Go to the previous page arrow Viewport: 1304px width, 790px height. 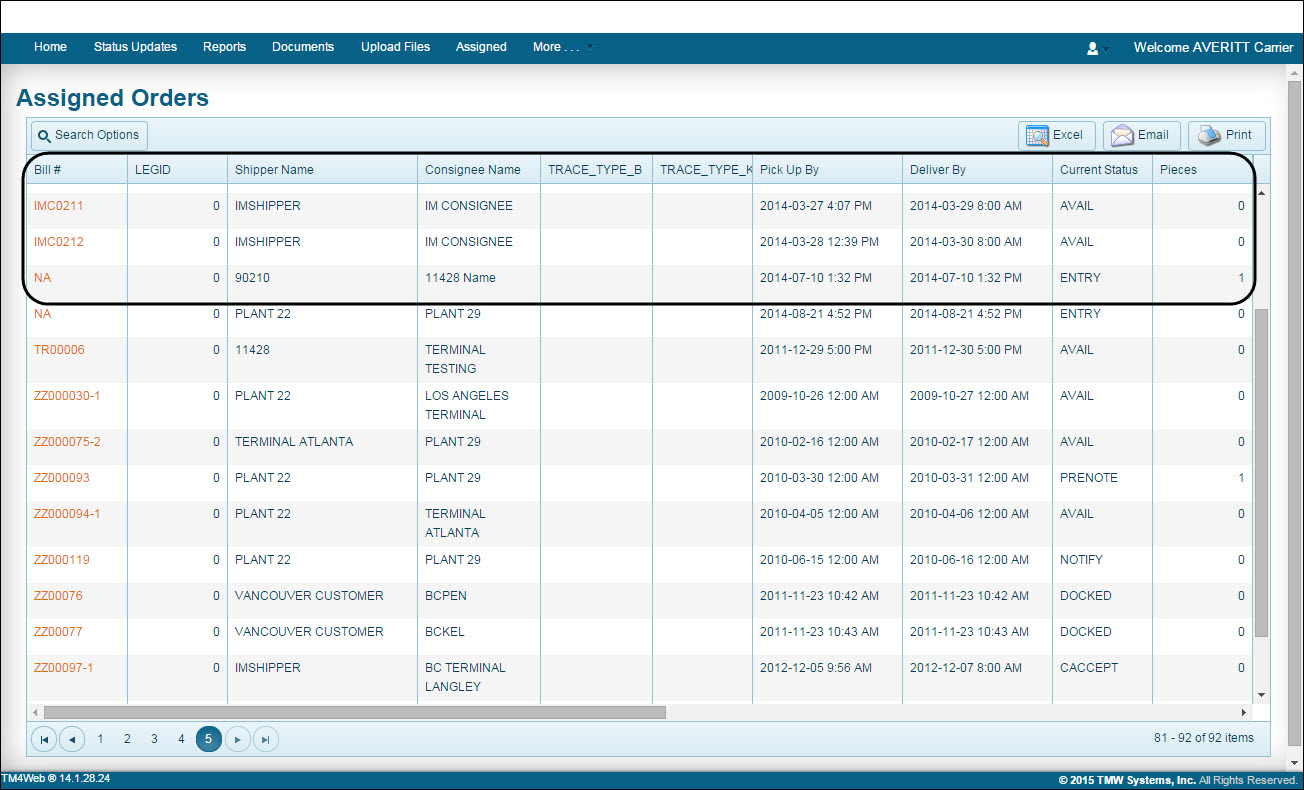coord(72,739)
